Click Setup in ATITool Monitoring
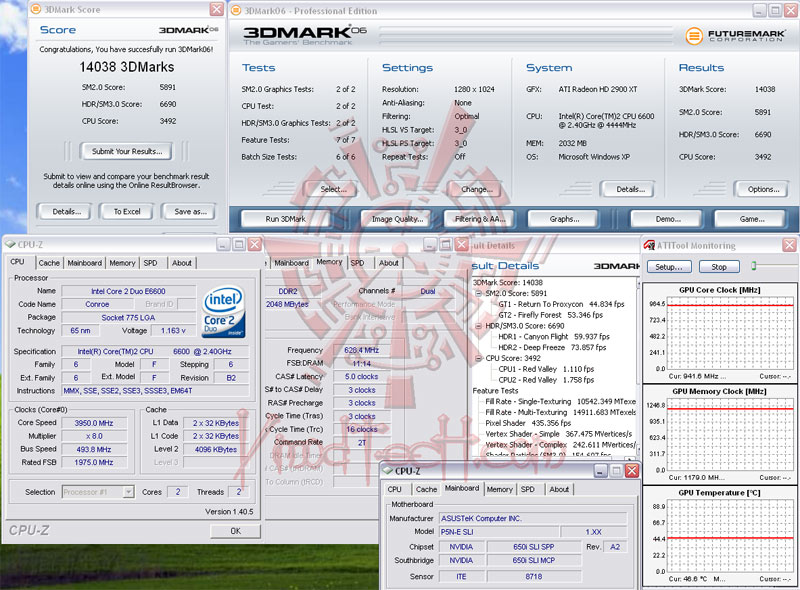The width and height of the screenshot is (800, 590). coord(669,266)
